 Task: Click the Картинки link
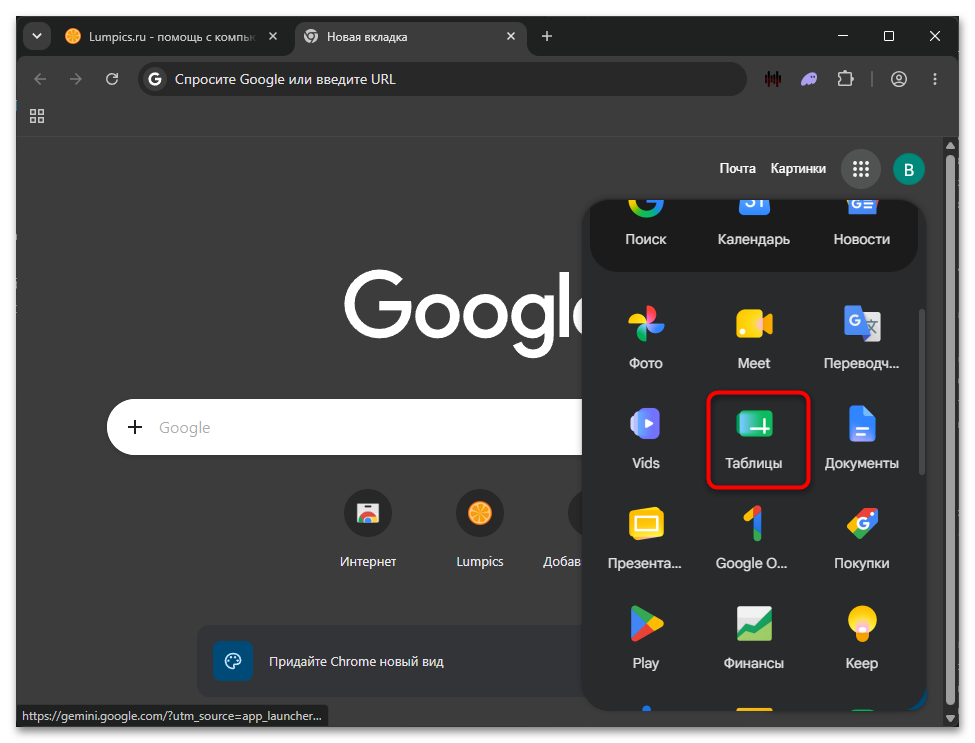pyautogui.click(x=798, y=168)
